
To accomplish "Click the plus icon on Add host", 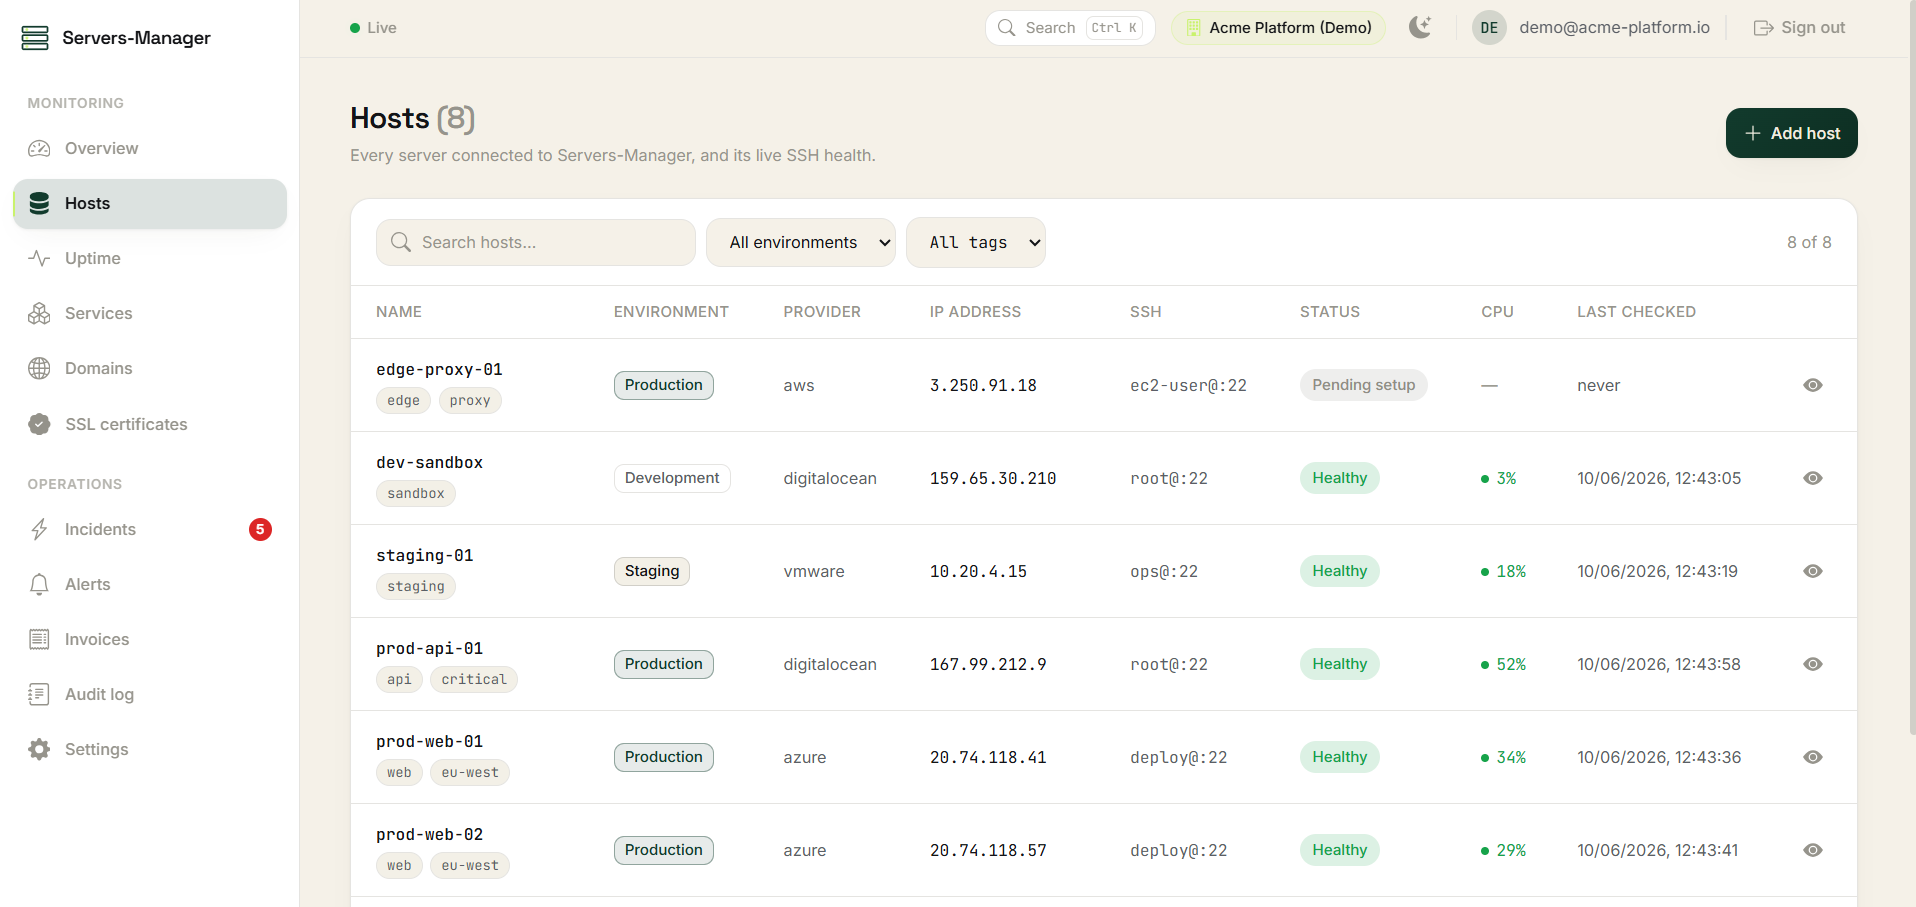I will [x=1753, y=133].
